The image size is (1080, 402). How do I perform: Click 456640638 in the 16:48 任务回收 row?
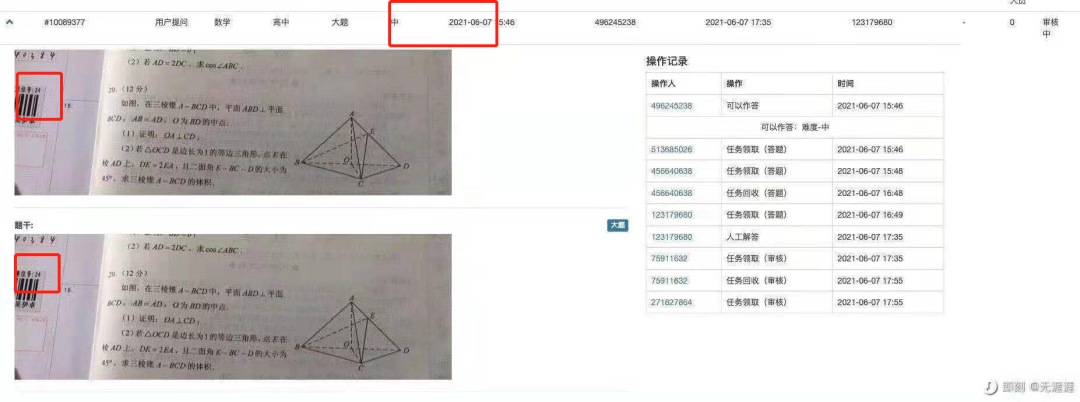672,193
